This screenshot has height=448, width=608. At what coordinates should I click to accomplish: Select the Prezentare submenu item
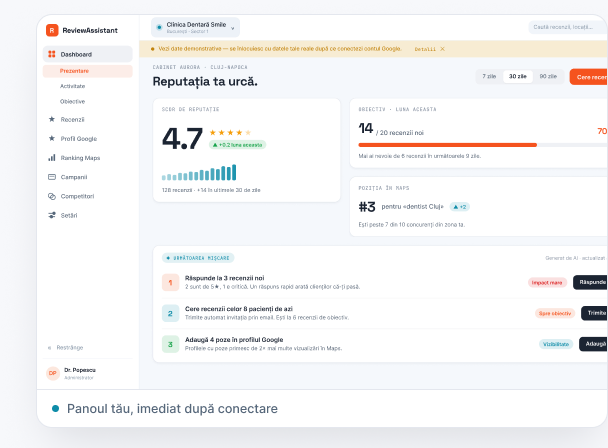88,71
